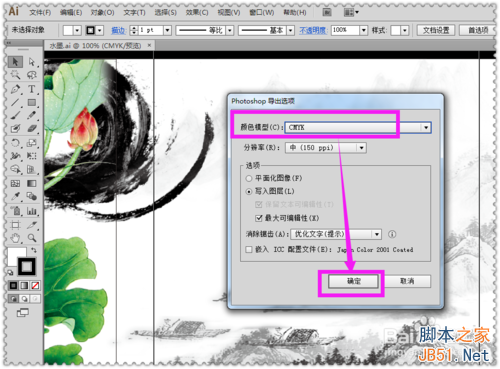Select the Zoom tool
This screenshot has width=500, height=369.
click(32, 238)
